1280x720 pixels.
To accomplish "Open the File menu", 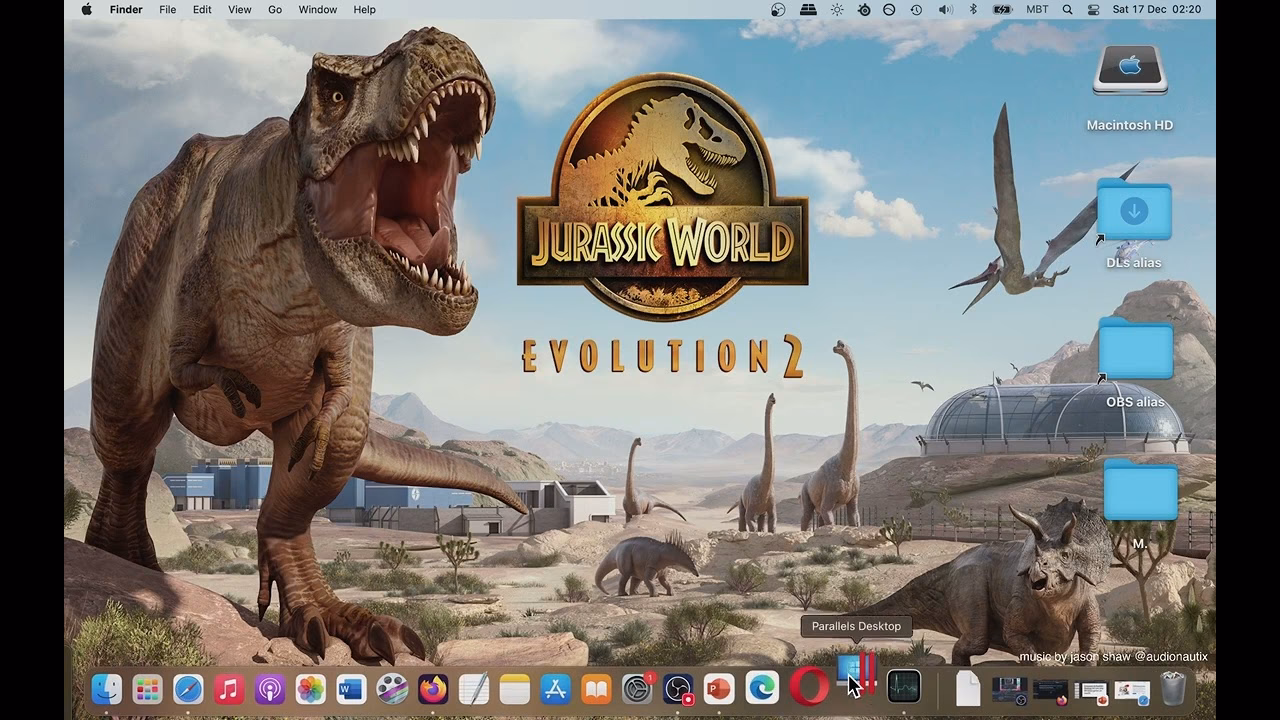I will (168, 9).
